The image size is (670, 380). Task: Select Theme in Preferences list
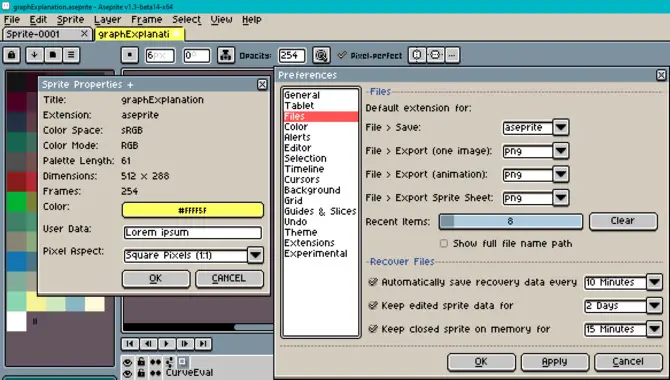301,232
